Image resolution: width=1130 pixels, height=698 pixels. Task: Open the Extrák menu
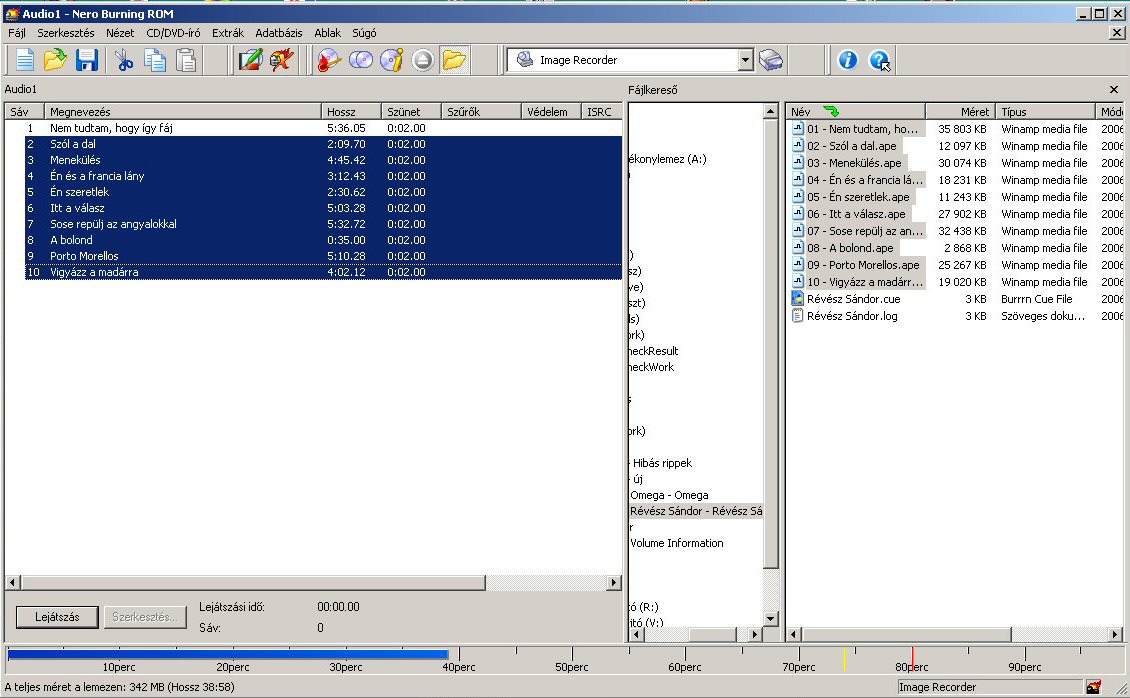click(227, 33)
